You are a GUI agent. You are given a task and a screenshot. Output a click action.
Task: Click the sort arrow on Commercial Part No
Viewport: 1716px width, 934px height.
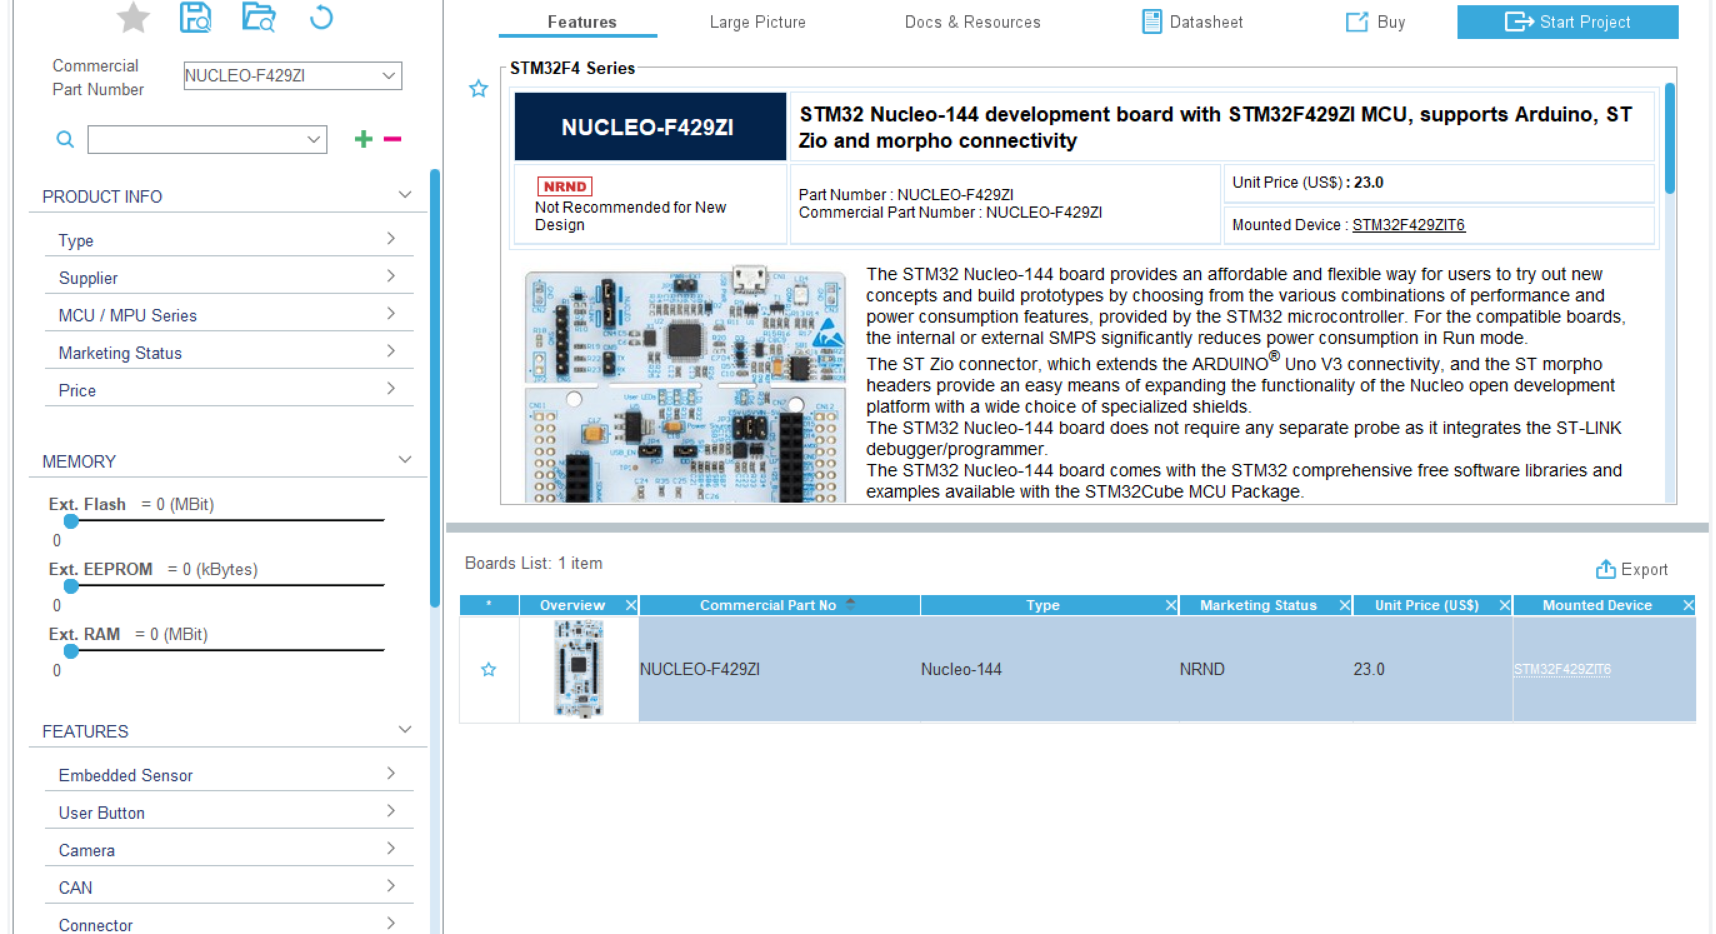coord(851,604)
